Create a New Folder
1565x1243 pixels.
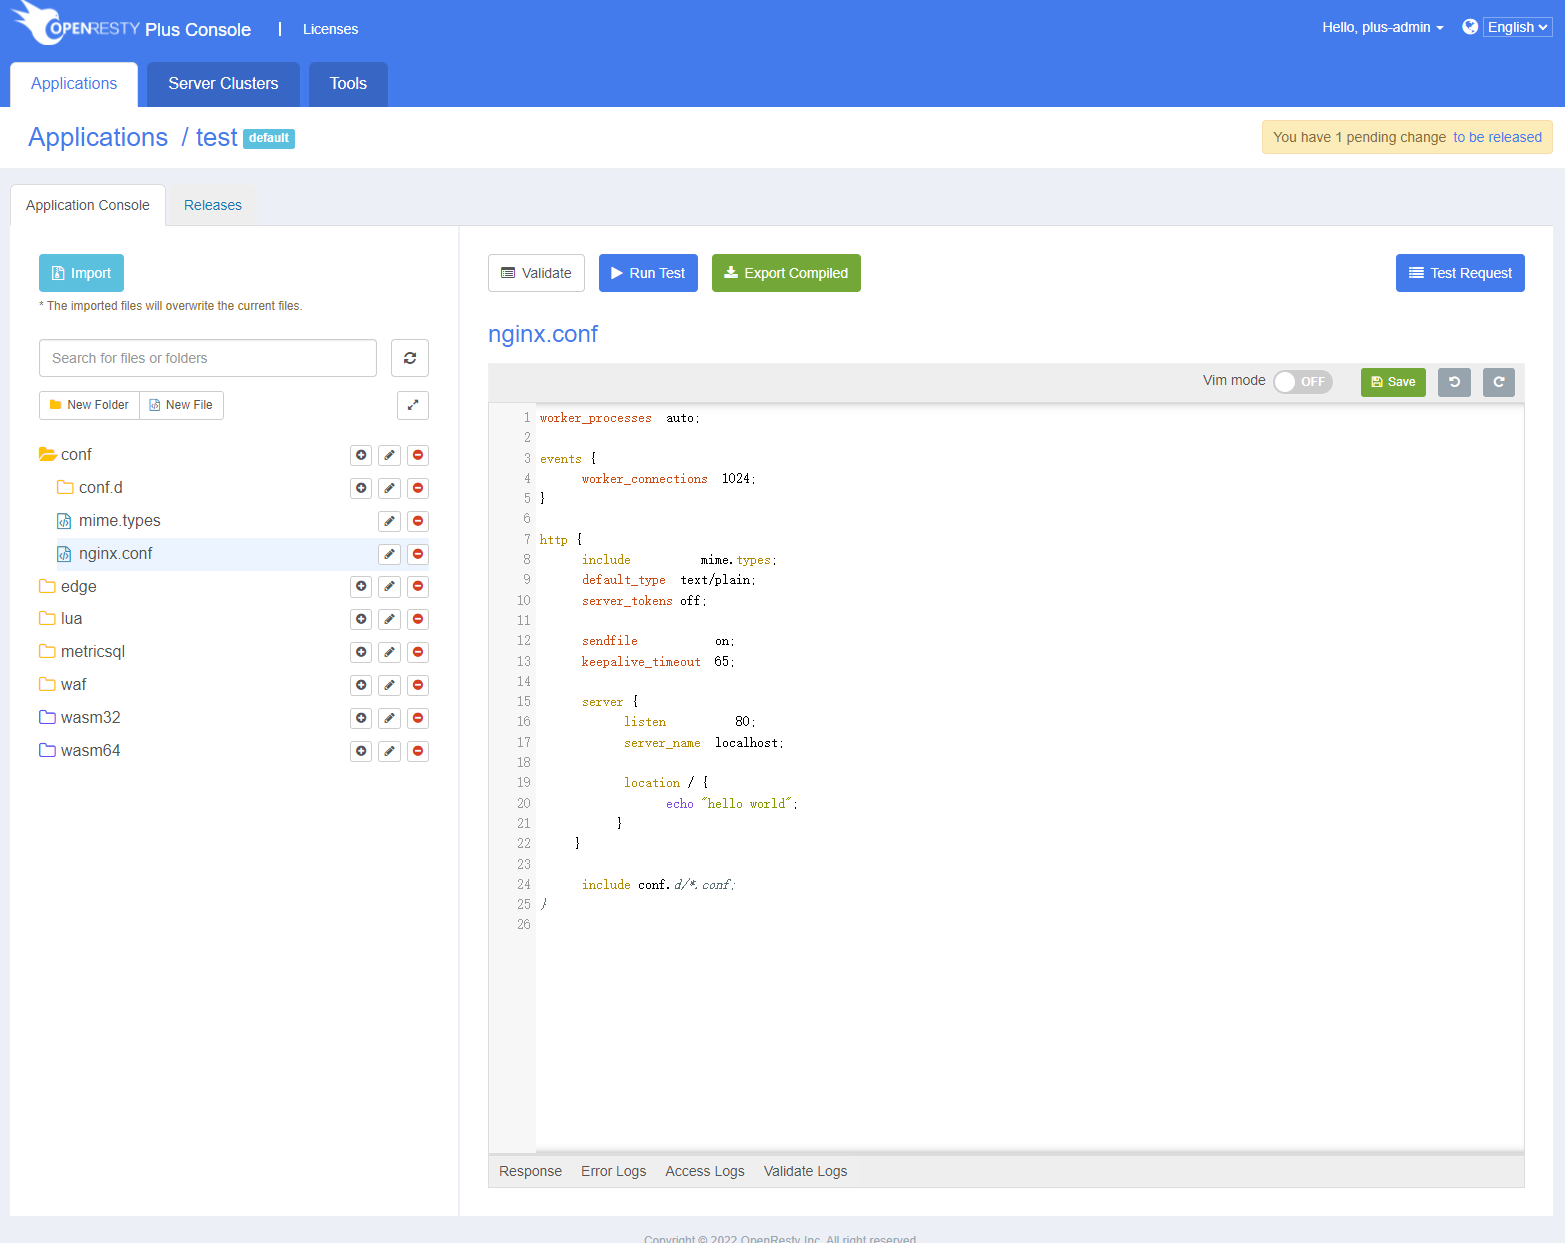89,405
